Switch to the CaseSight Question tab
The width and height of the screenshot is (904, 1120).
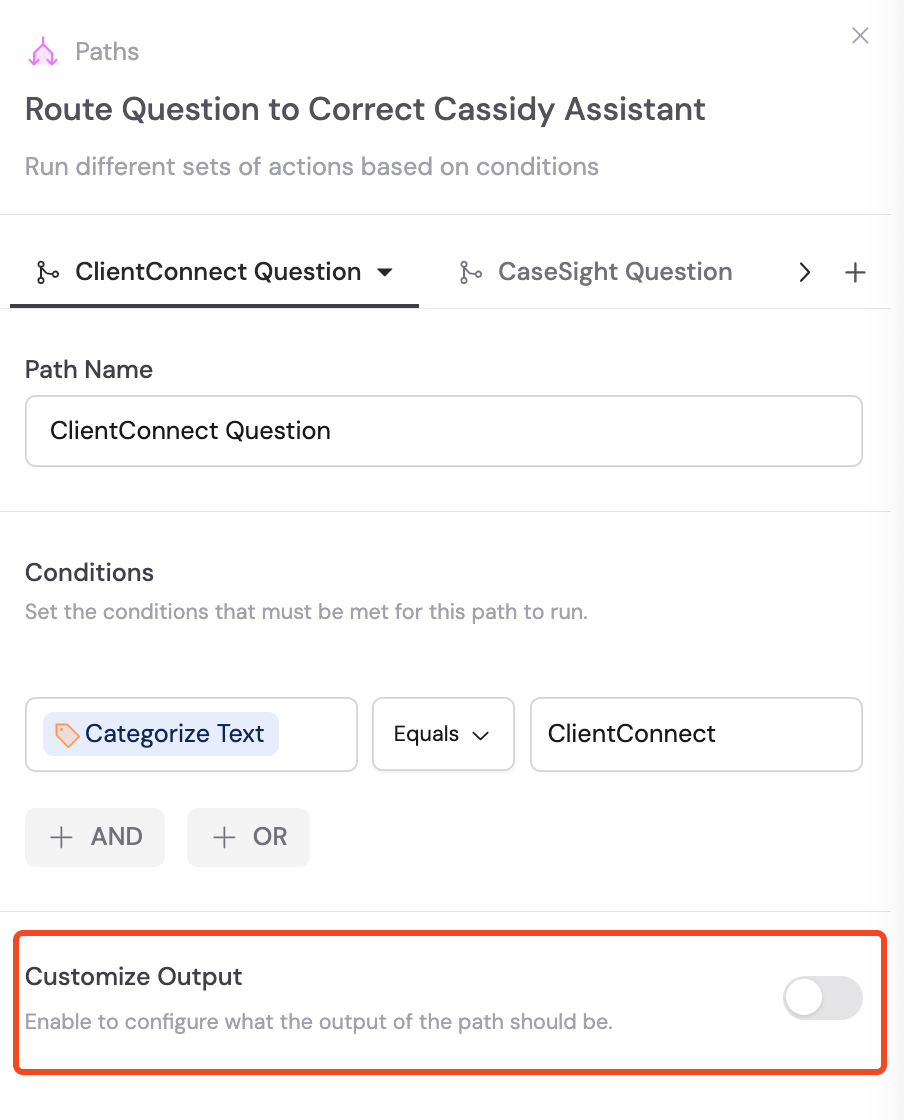(614, 271)
